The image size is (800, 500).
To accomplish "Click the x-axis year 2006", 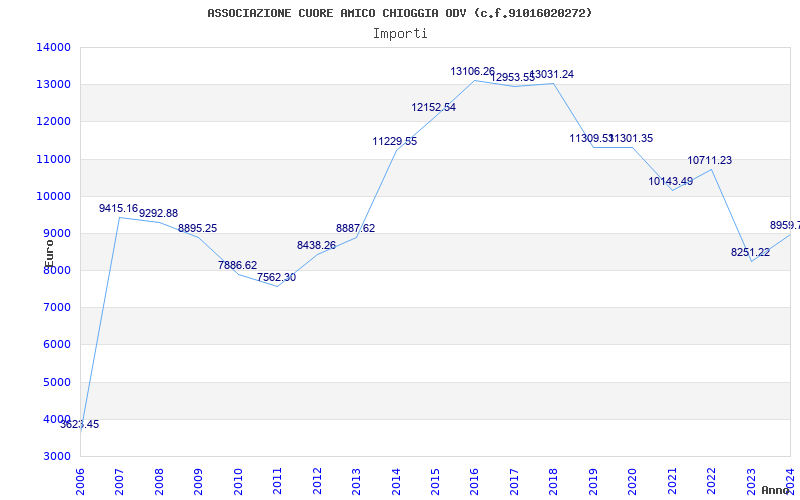I will 81,481.
